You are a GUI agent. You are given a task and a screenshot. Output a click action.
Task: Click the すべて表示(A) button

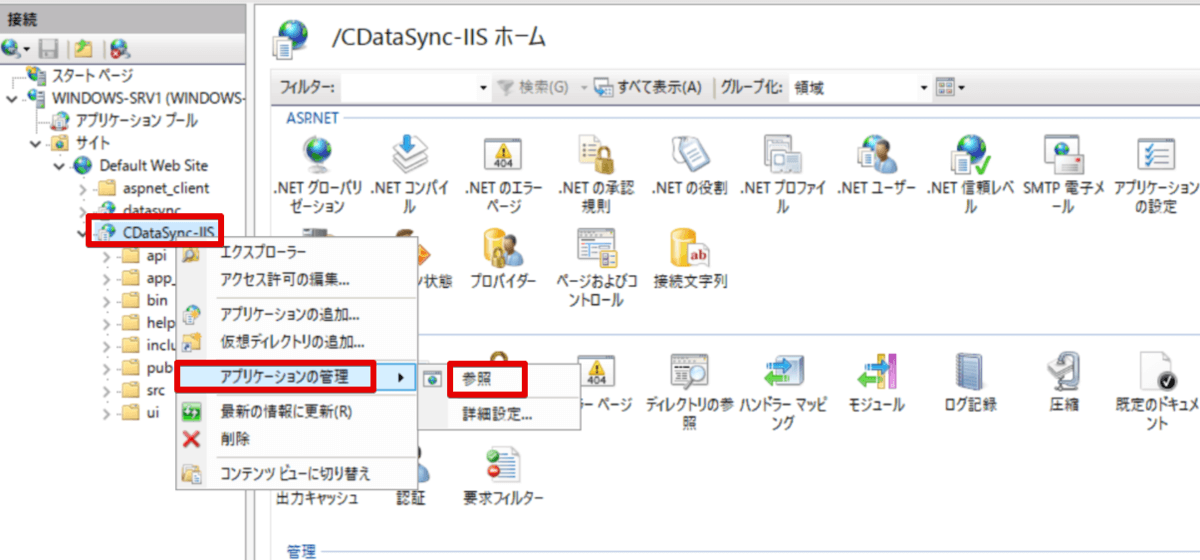point(648,88)
